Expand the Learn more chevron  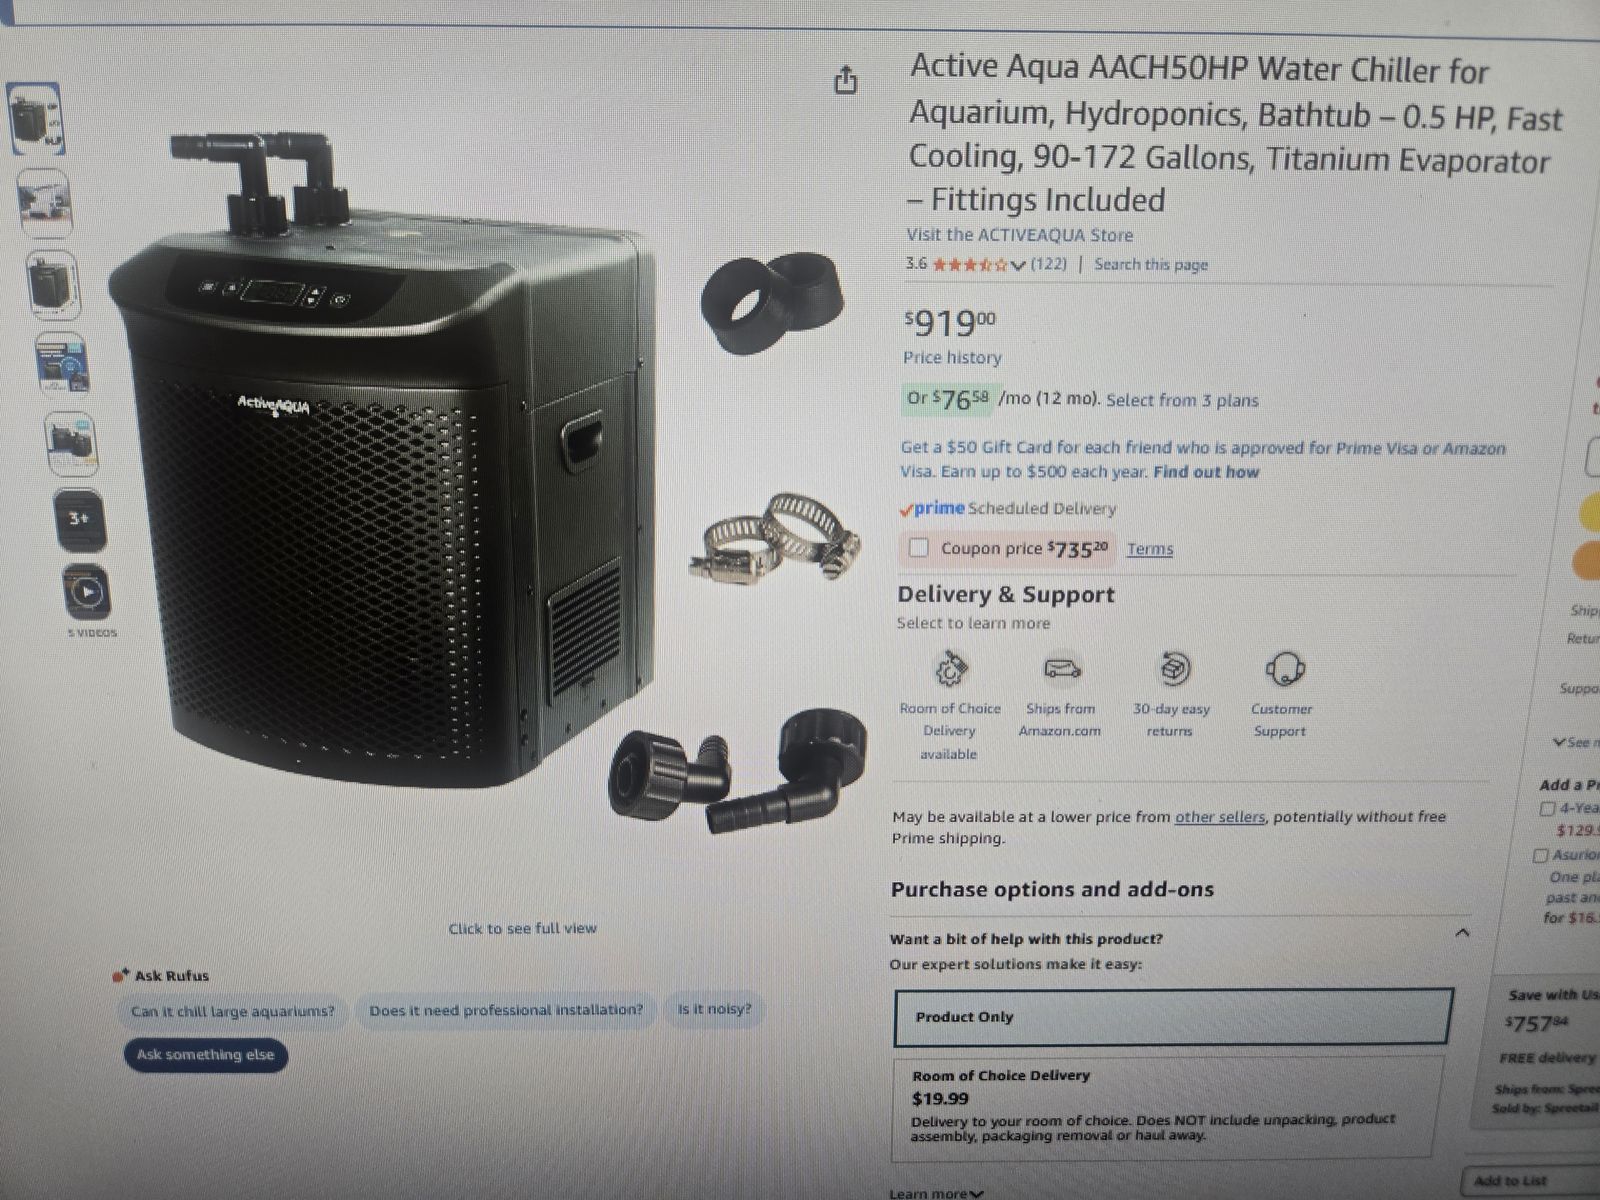pos(977,1193)
